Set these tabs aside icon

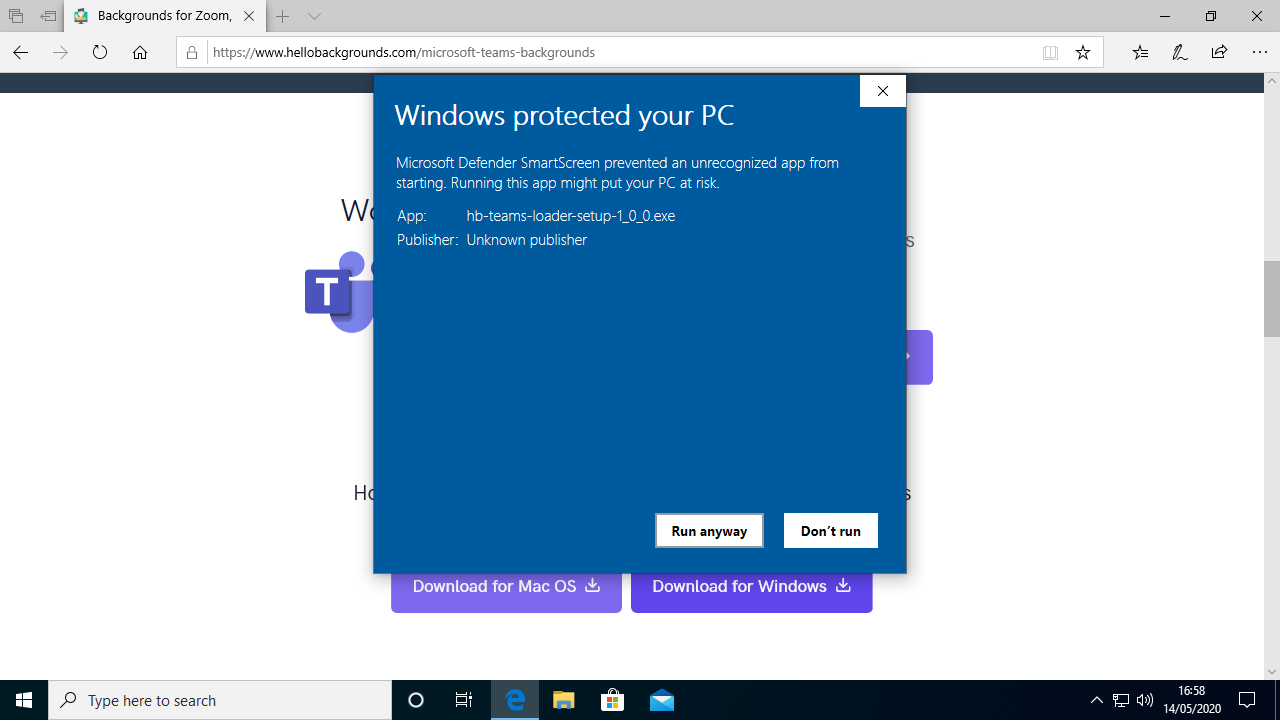pos(48,16)
